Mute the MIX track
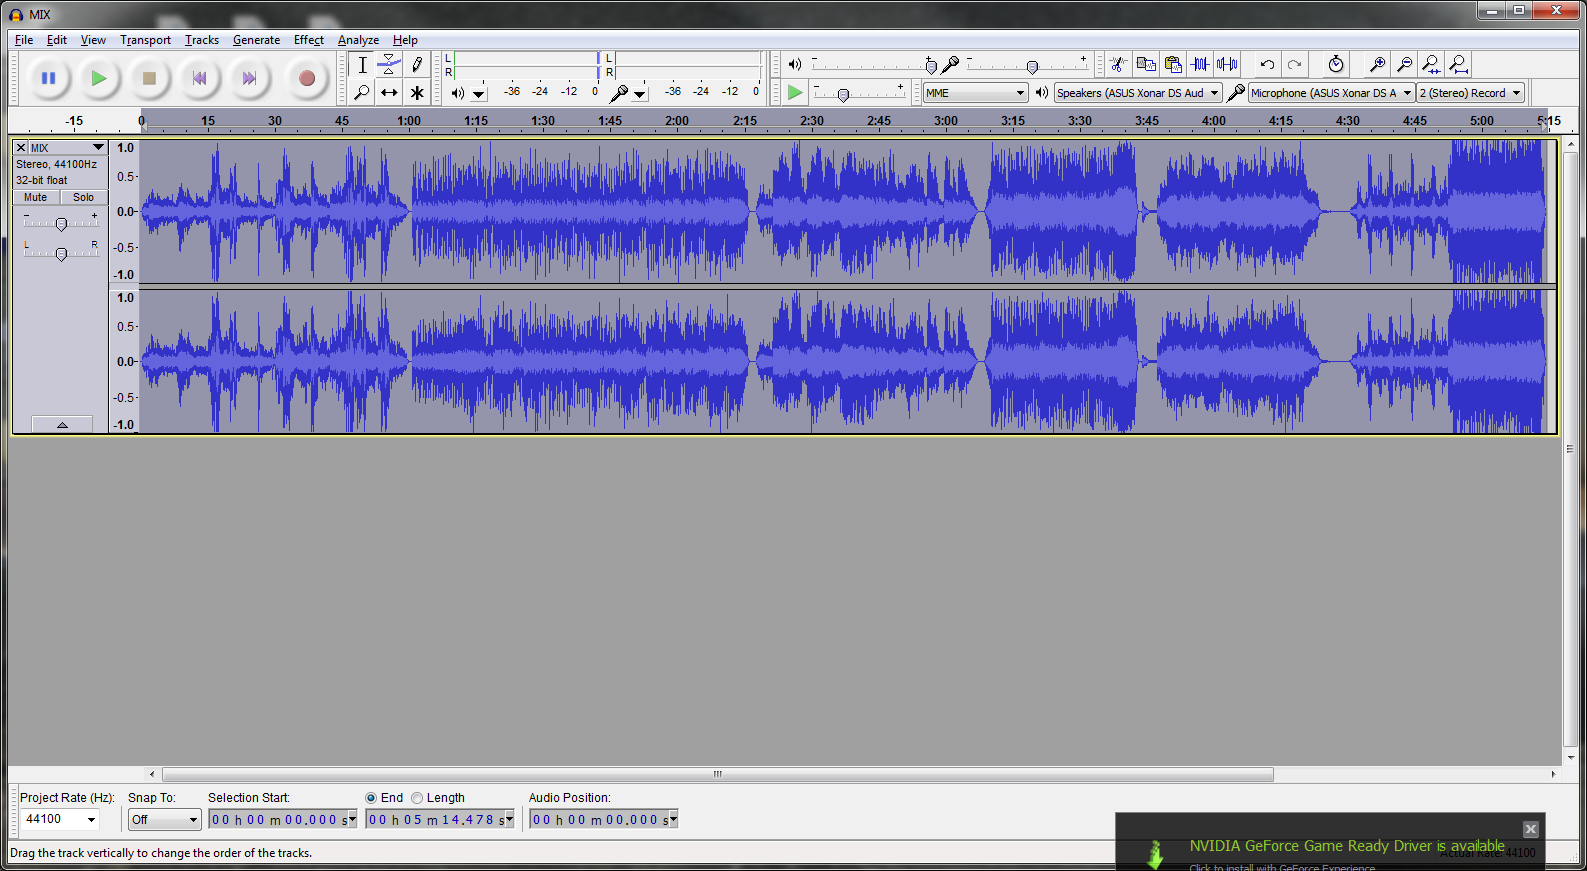The image size is (1587, 871). pos(36,197)
